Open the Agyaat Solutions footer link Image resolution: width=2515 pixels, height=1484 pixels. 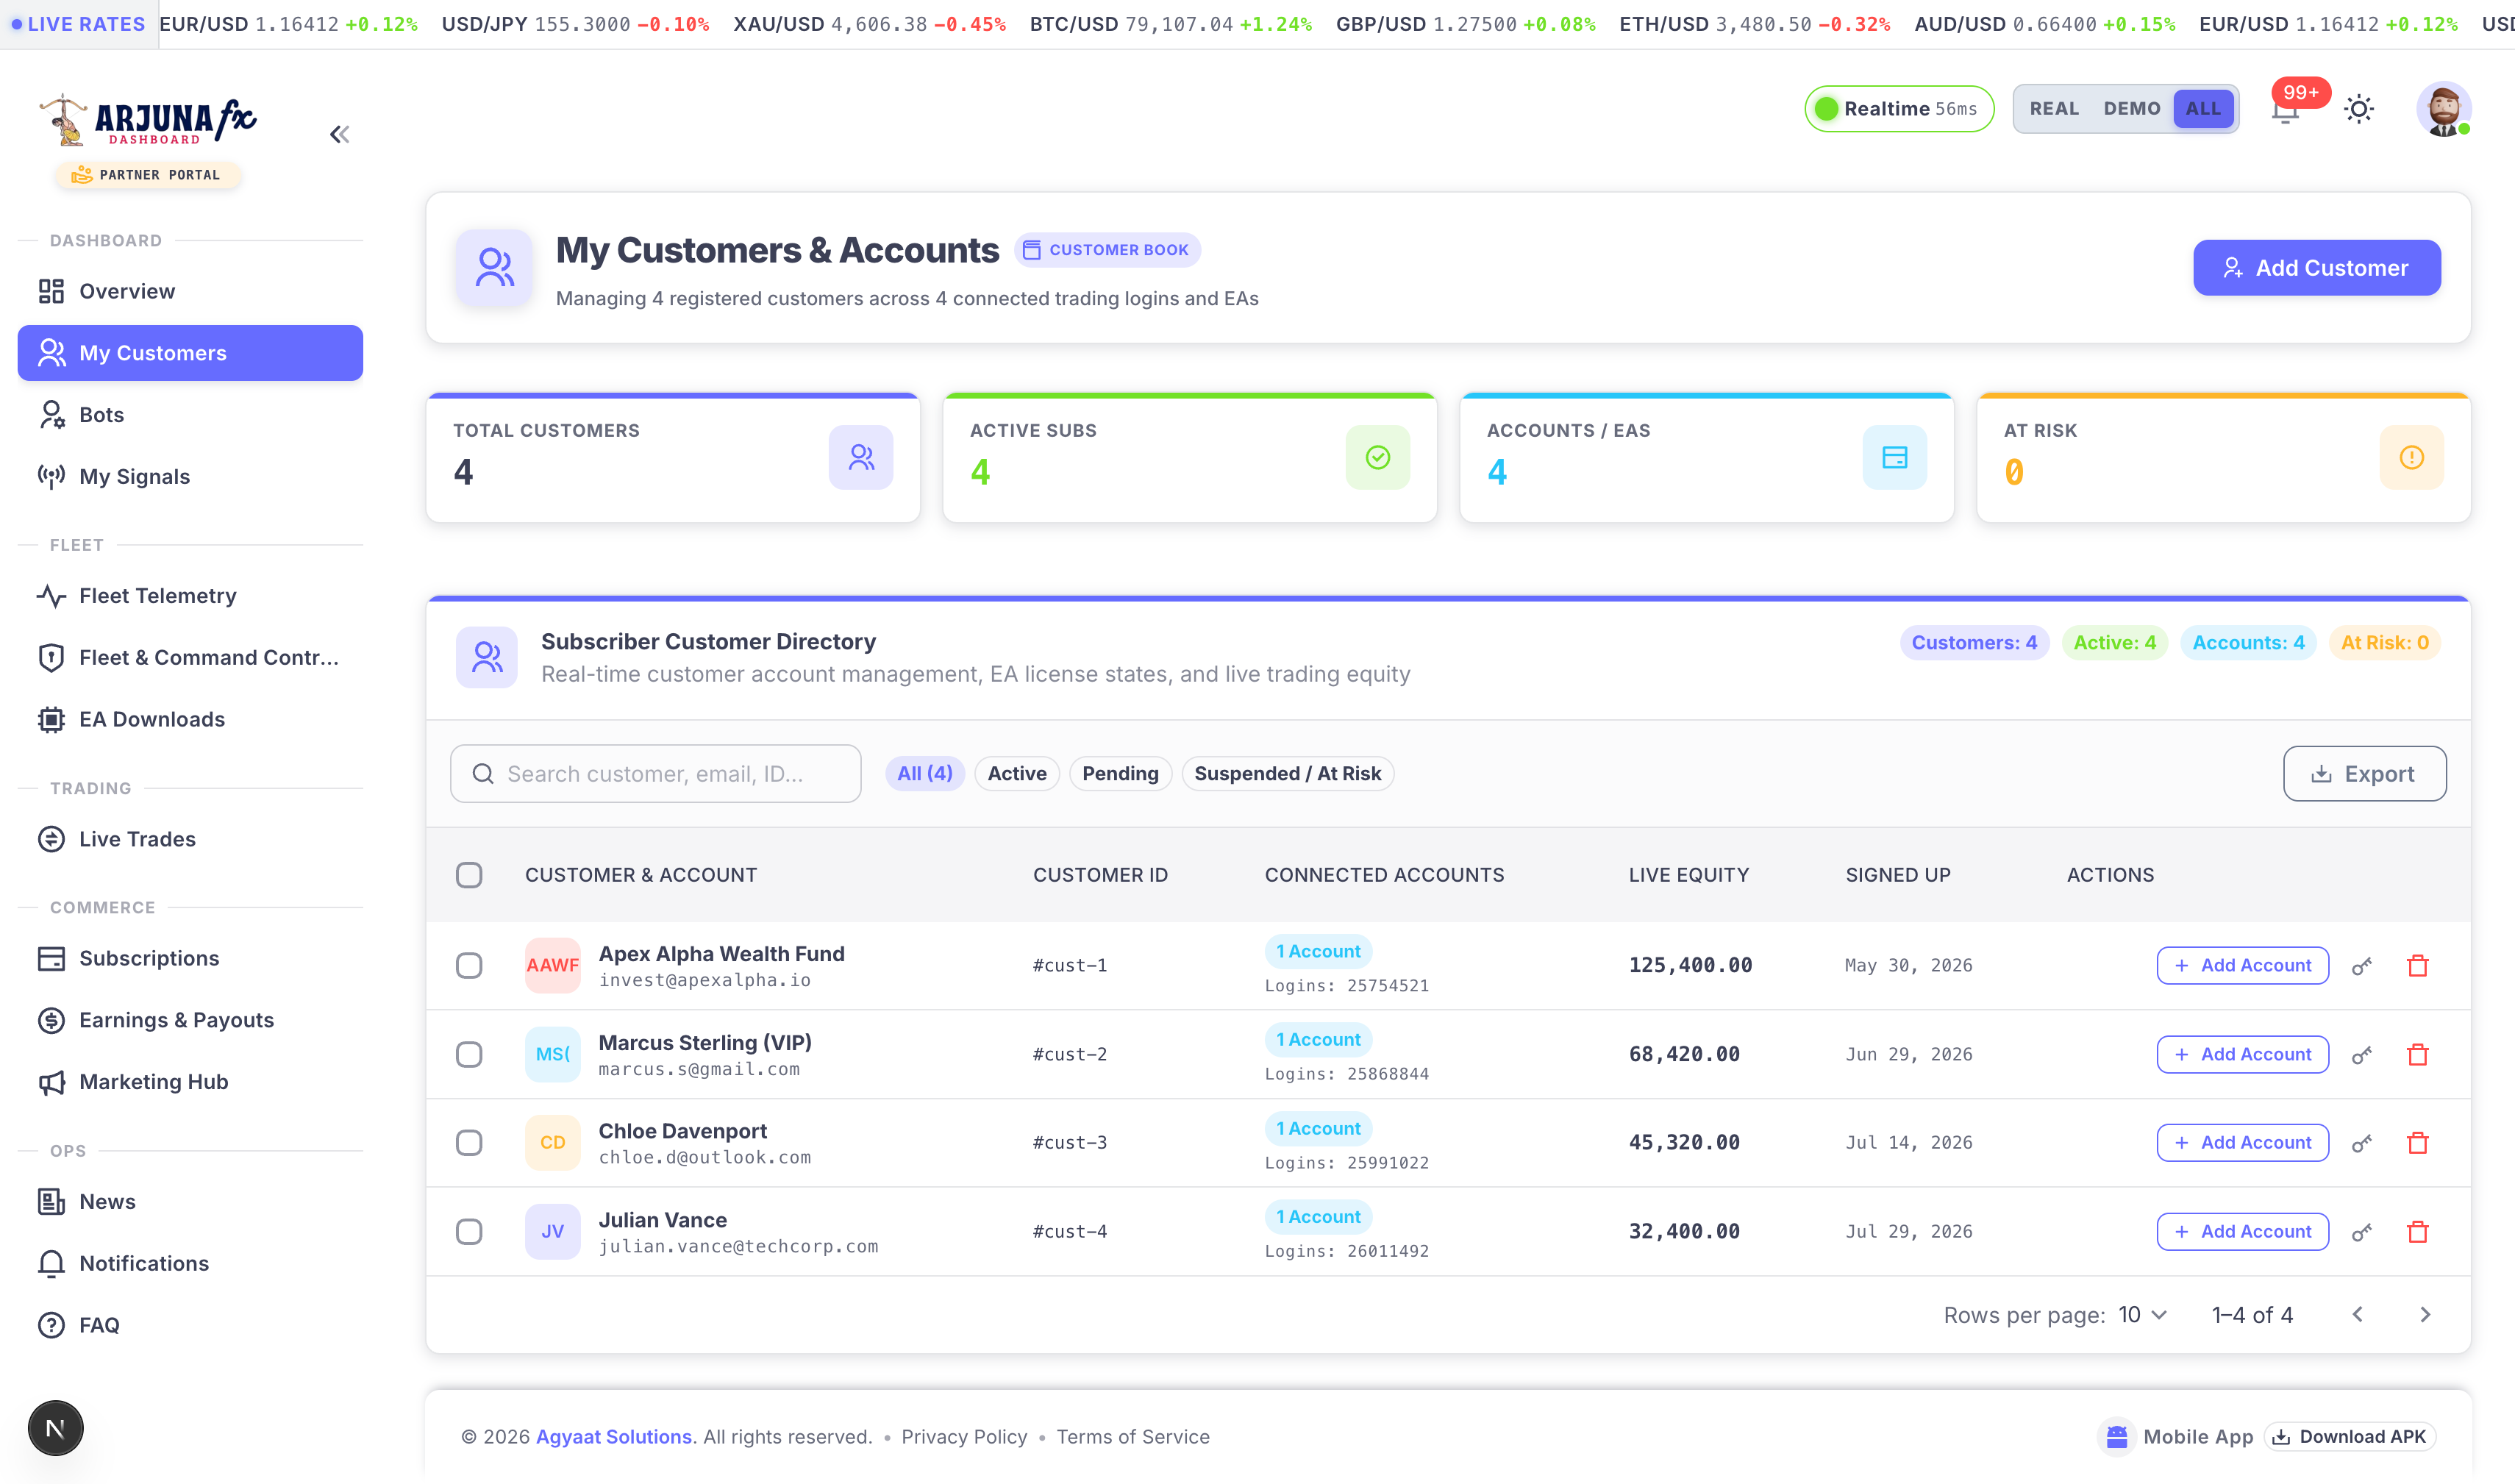(x=614, y=1437)
